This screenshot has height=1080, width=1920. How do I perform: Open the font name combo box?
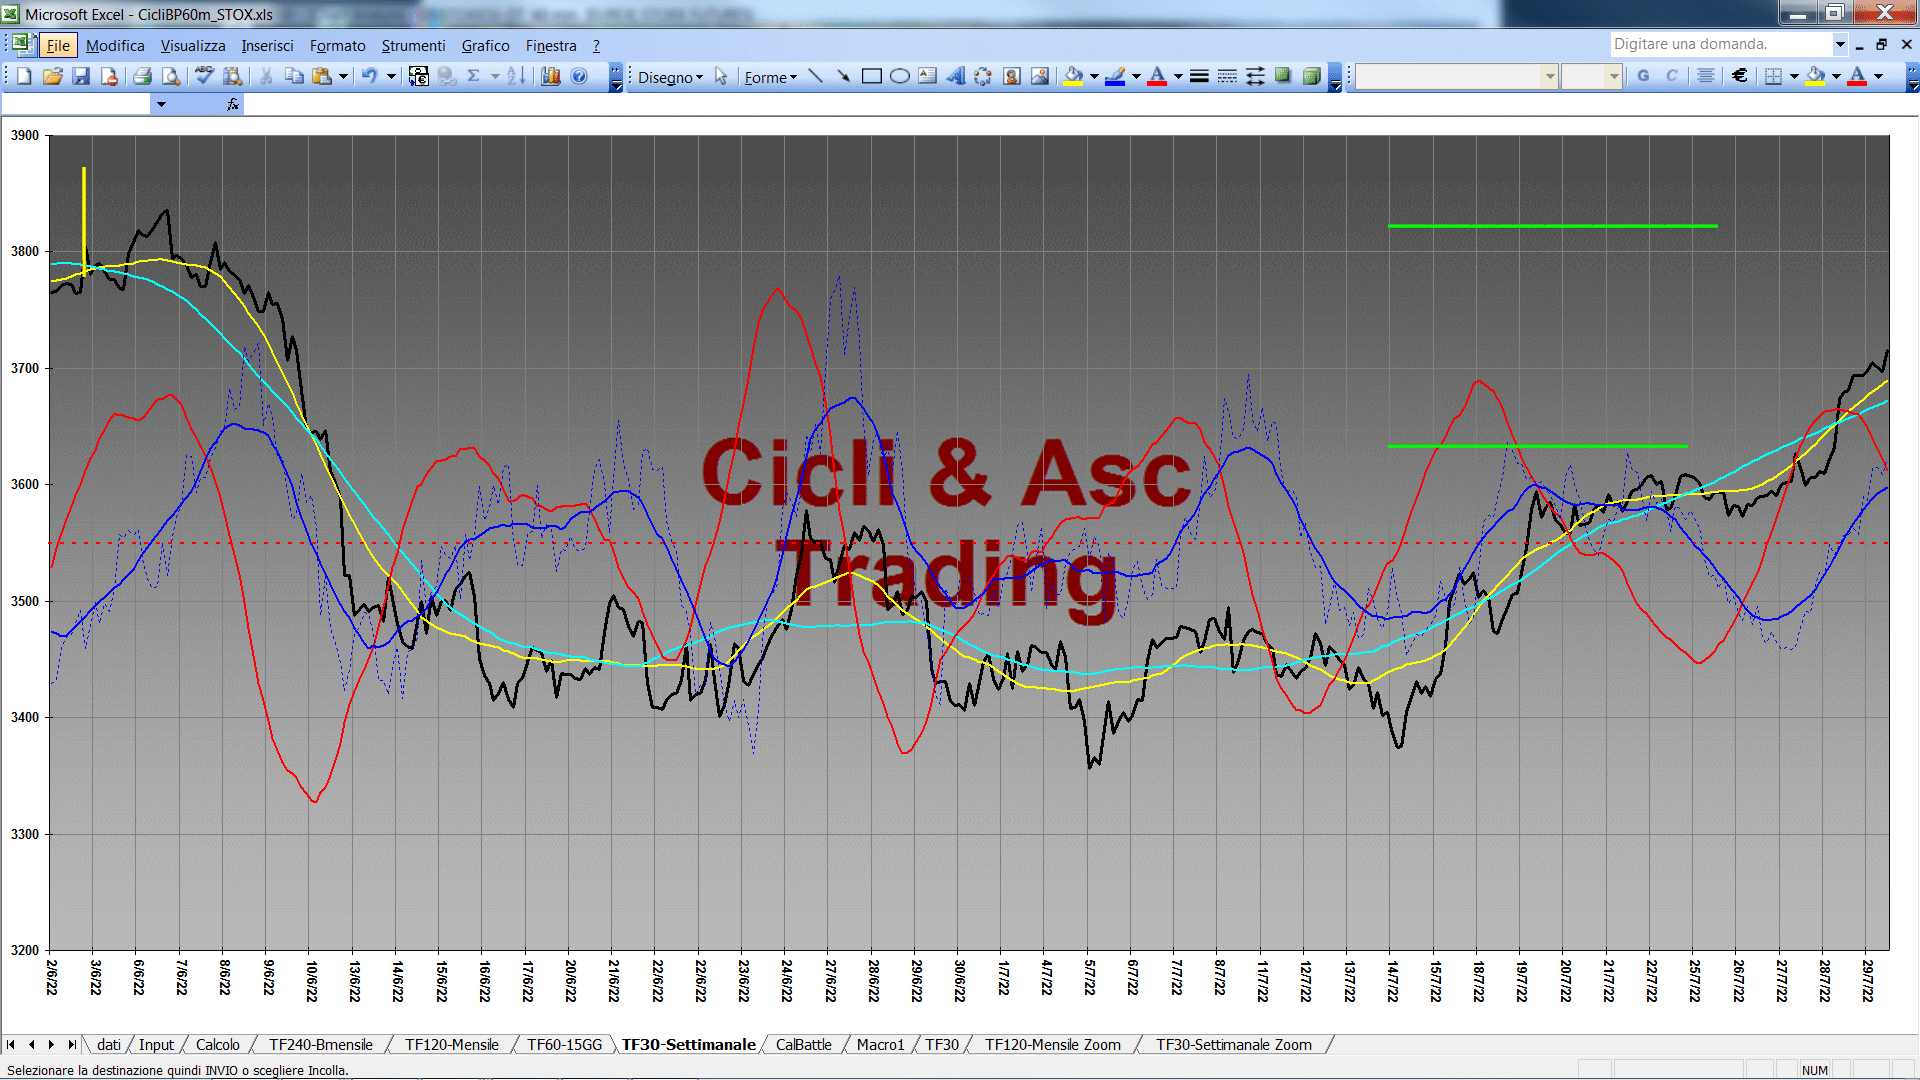tap(1457, 76)
